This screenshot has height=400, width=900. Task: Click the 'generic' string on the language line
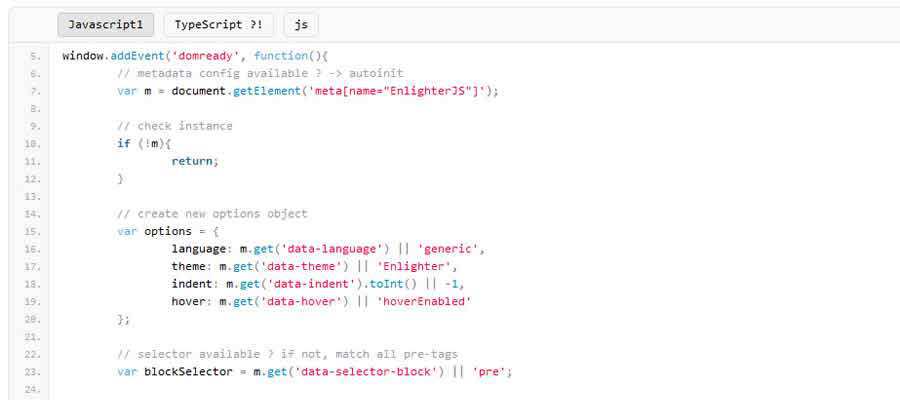click(450, 249)
